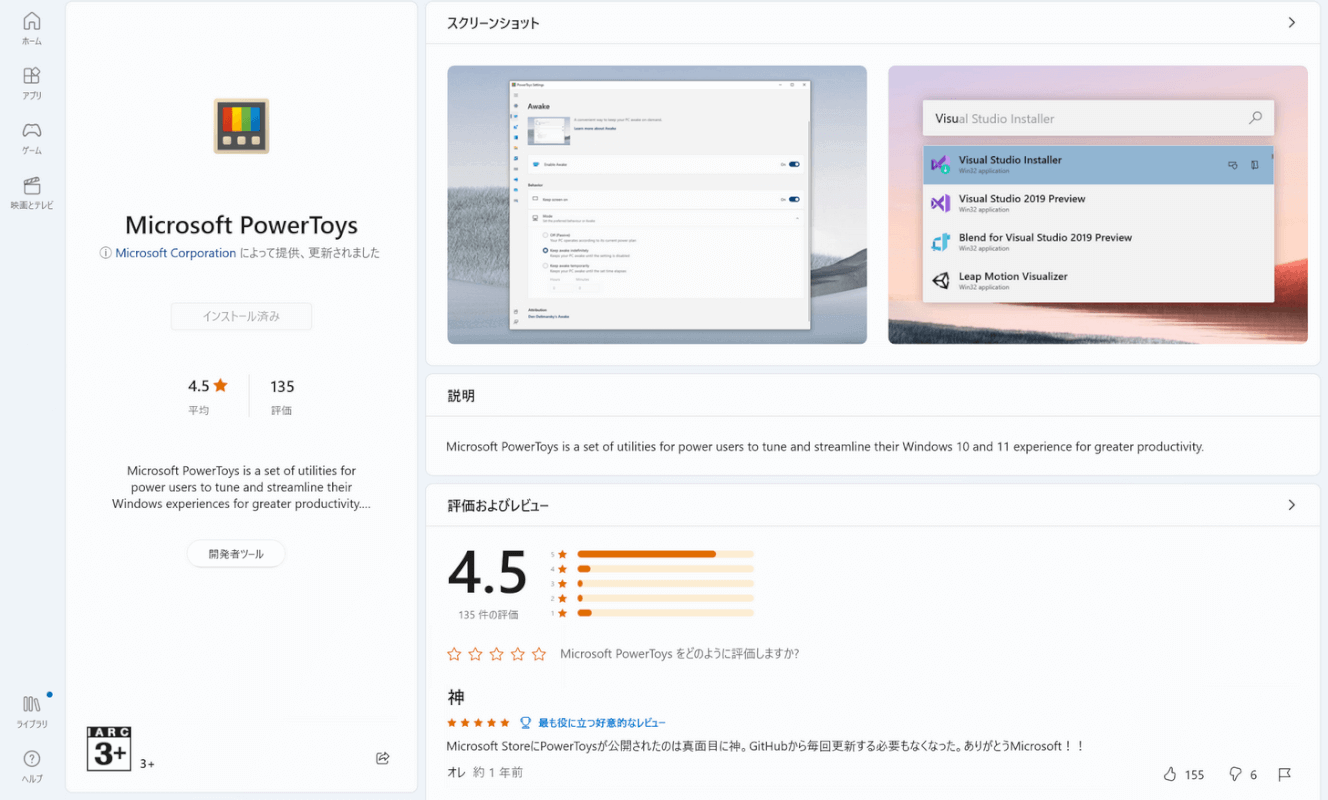Click the 説明 section header

(461, 396)
